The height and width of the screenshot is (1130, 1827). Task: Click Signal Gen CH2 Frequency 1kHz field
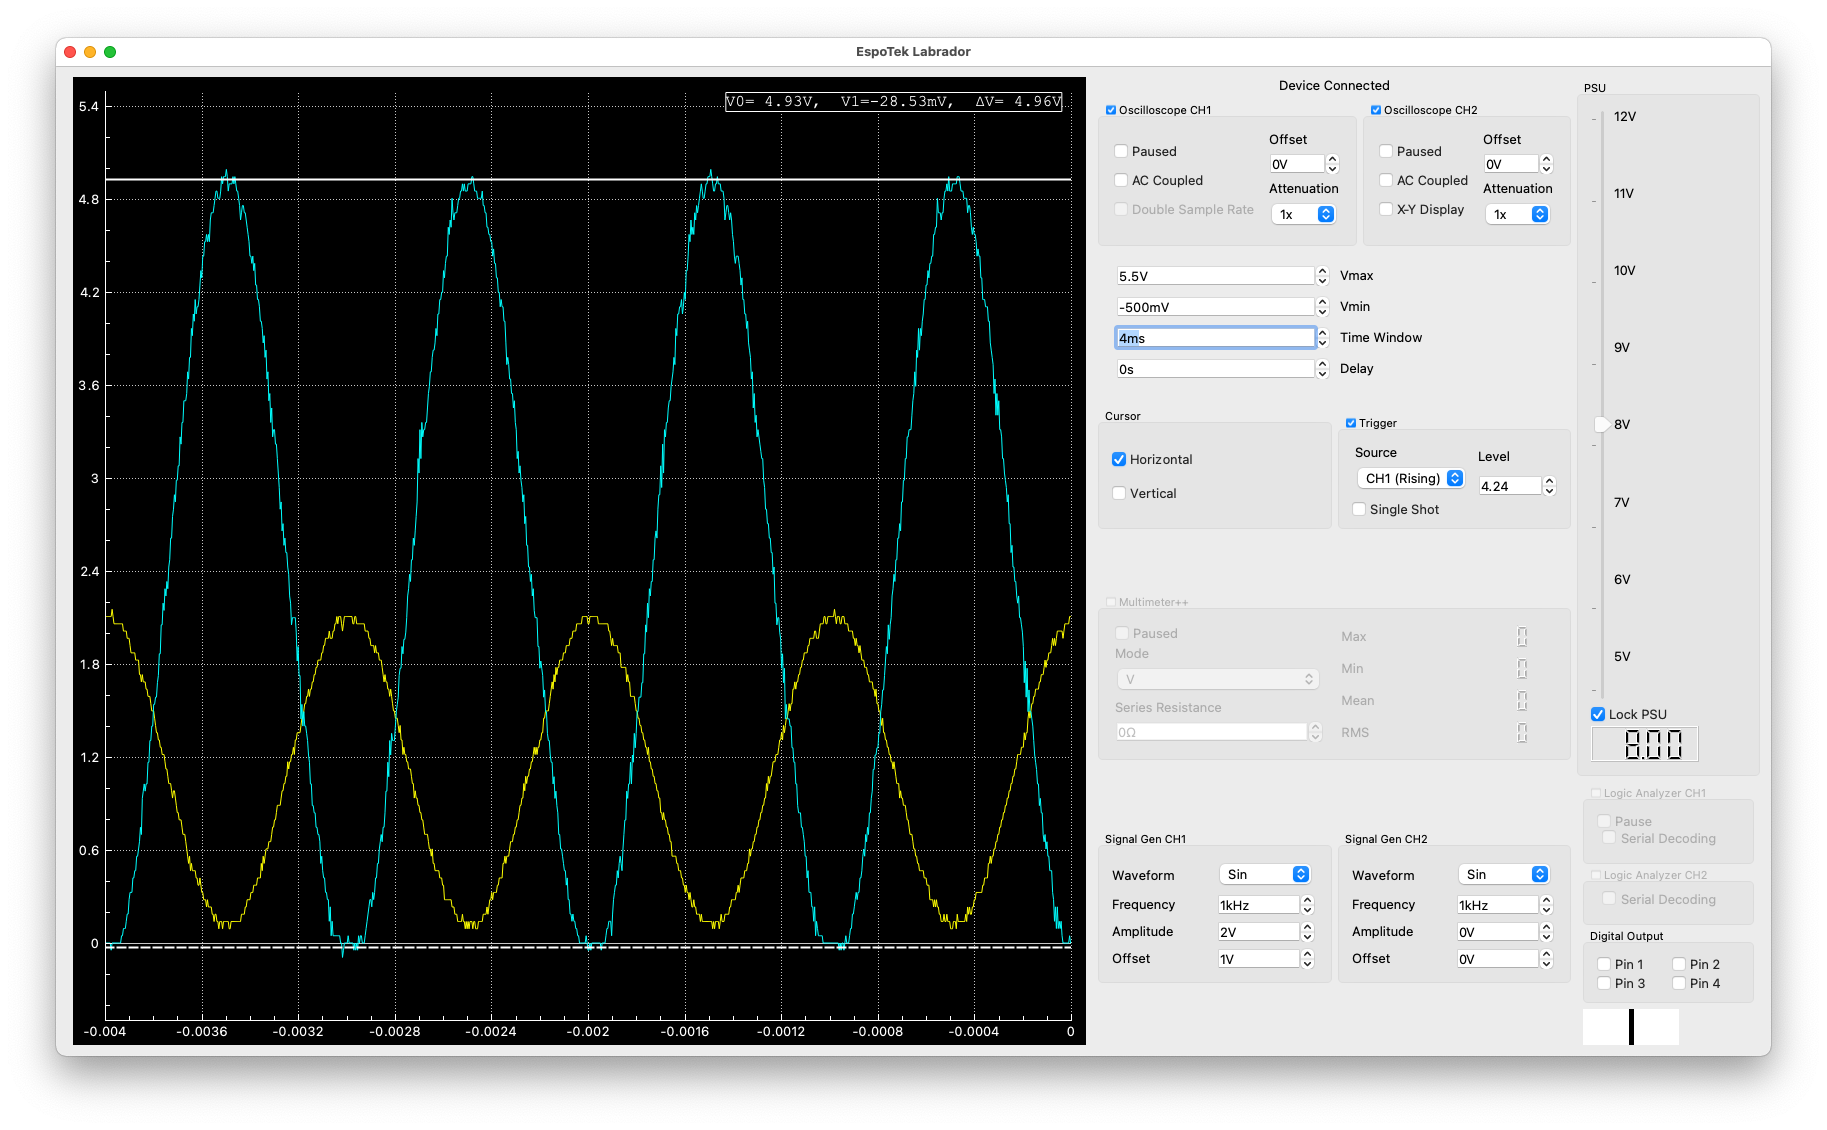pyautogui.click(x=1497, y=905)
